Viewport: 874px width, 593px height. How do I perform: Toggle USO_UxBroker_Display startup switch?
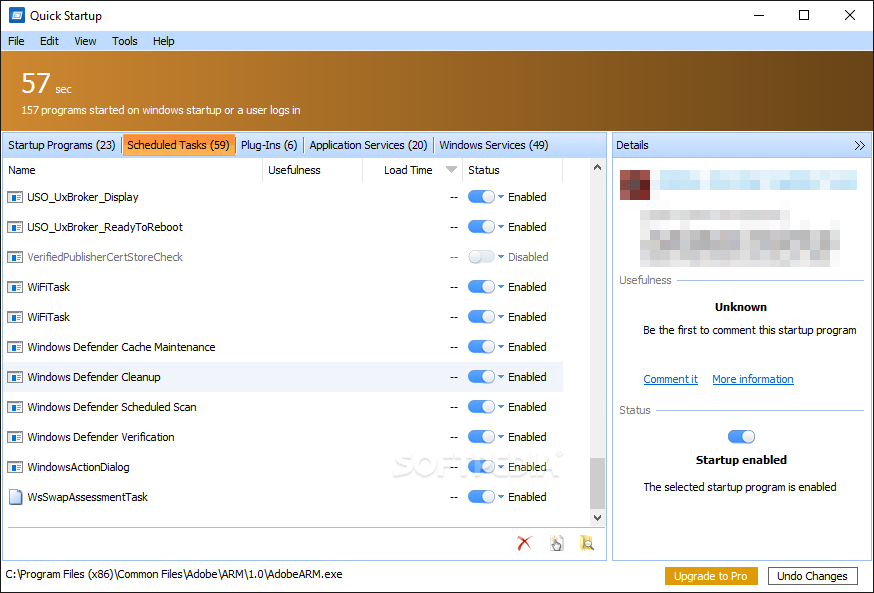481,197
